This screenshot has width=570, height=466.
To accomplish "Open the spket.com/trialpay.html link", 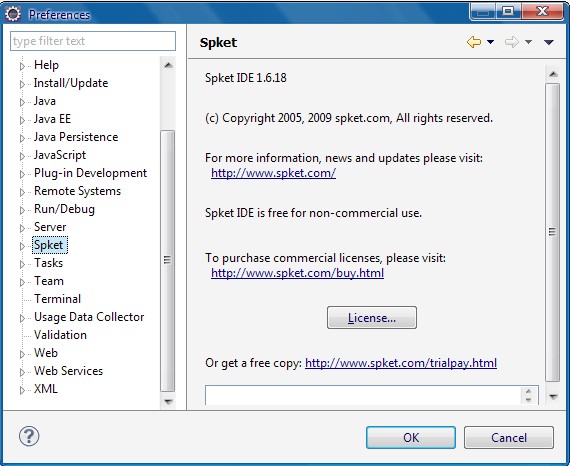I will click(401, 363).
